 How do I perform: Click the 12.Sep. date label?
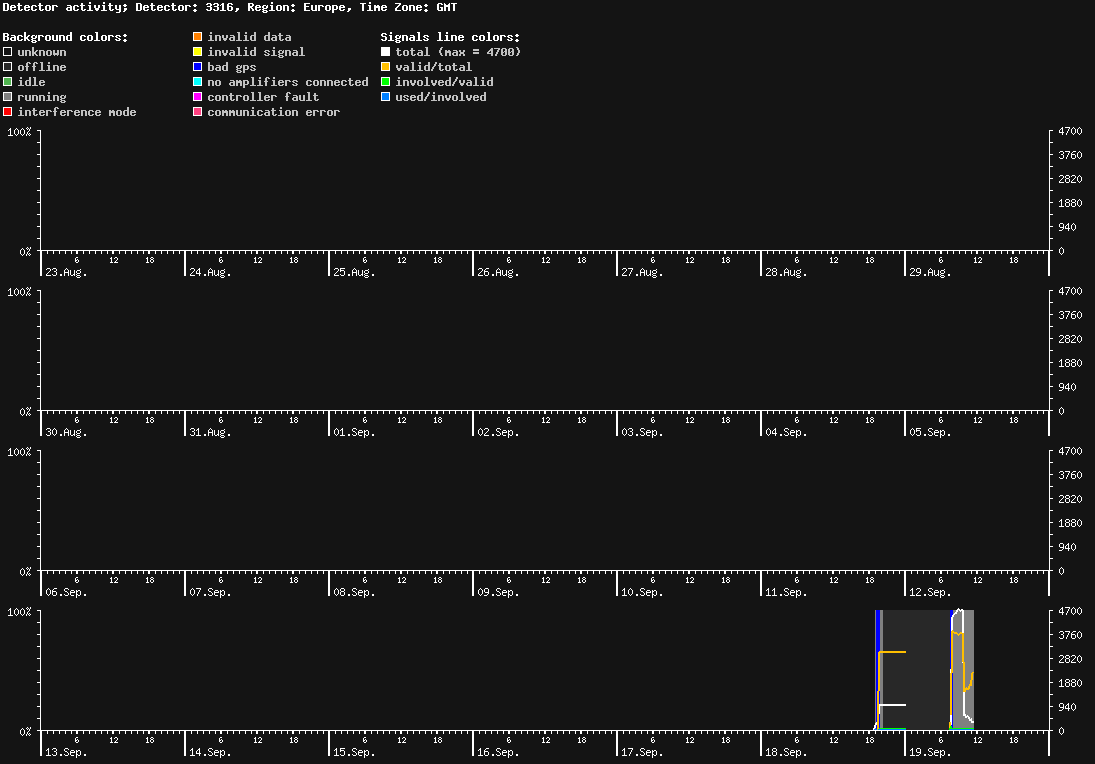coord(930,592)
